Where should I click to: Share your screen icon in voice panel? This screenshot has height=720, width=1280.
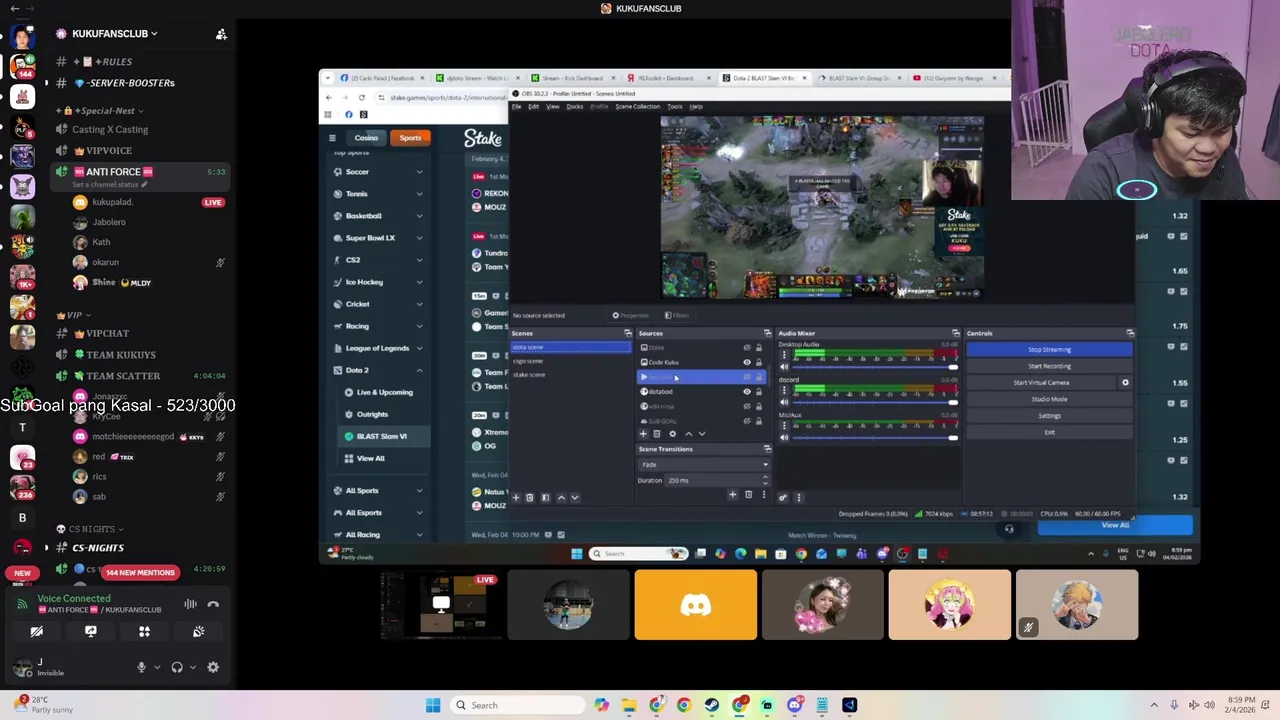[91, 632]
